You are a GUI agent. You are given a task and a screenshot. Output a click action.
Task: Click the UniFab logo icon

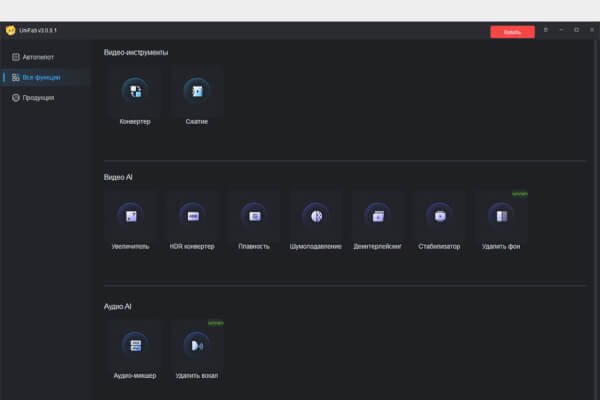(x=10, y=30)
